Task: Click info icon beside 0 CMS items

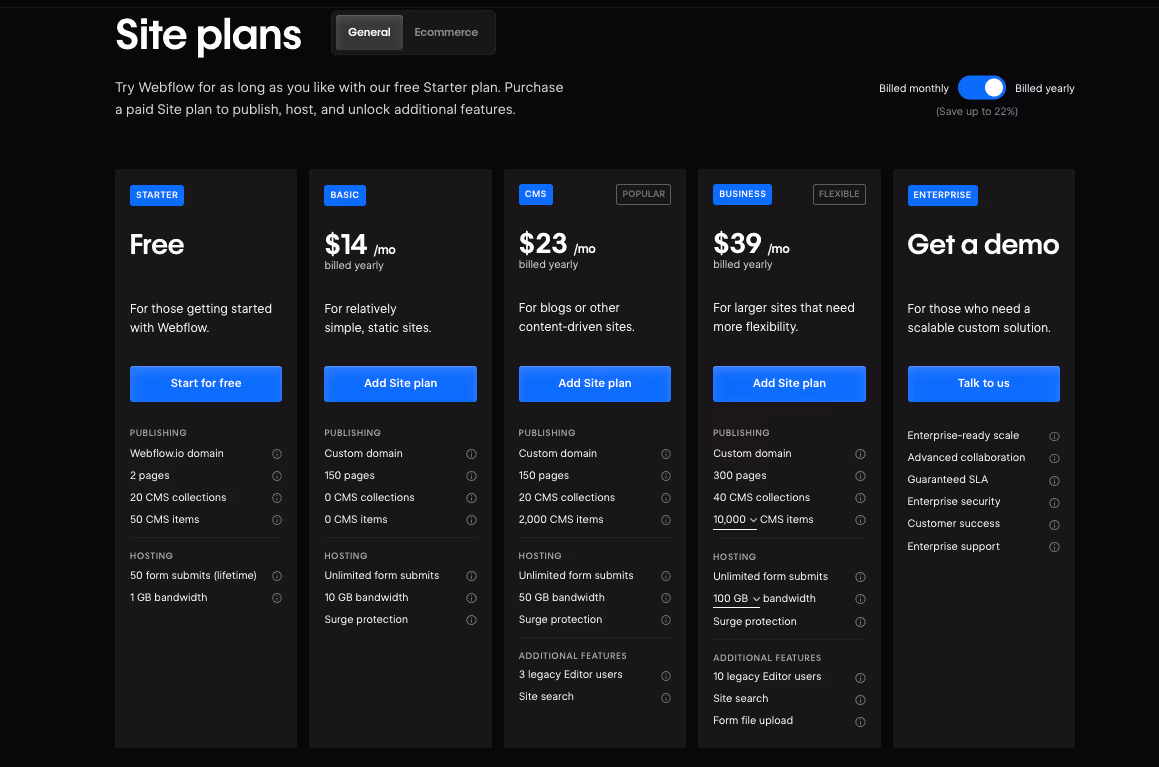Action: click(x=471, y=520)
